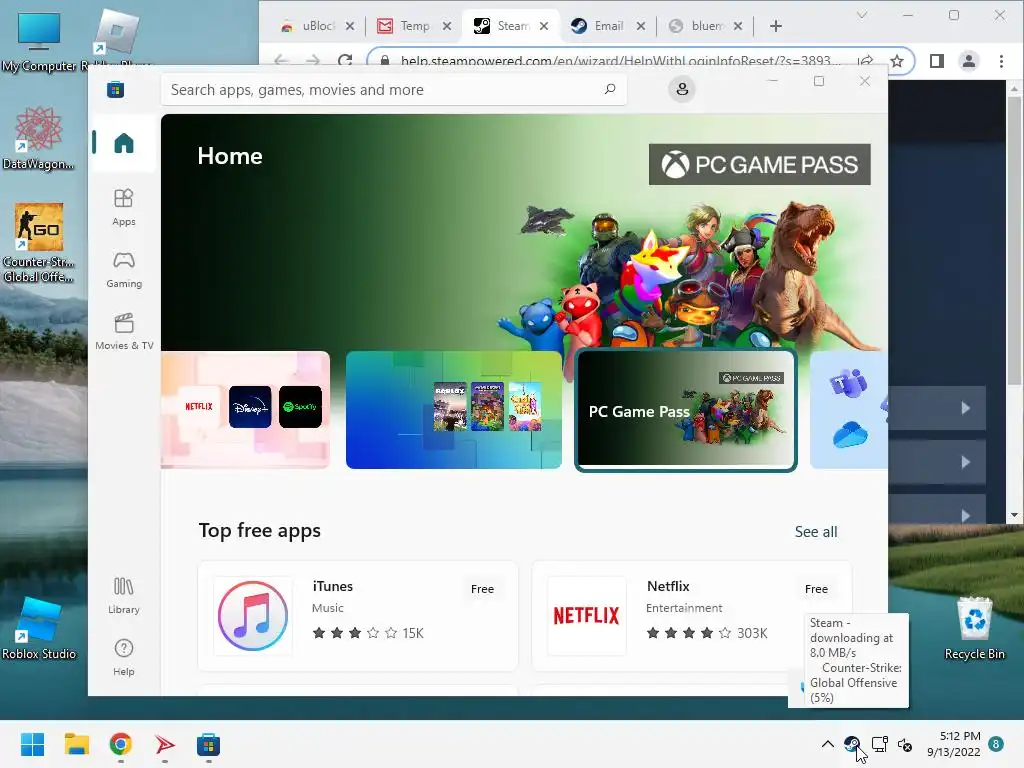Go to Apps in Store sidebar
Image resolution: width=1024 pixels, height=768 pixels.
(124, 207)
